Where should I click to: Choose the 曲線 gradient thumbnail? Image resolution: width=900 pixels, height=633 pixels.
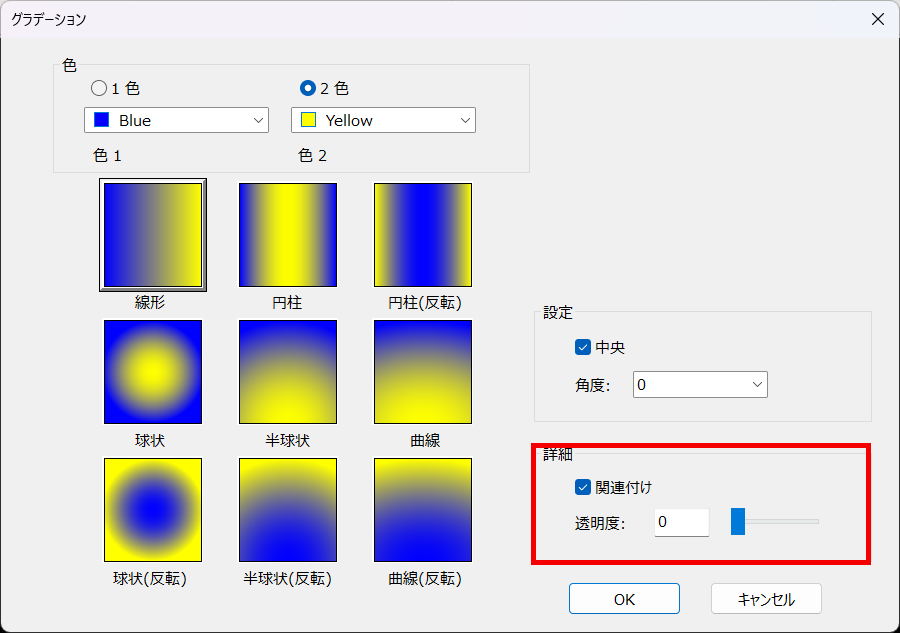(423, 372)
